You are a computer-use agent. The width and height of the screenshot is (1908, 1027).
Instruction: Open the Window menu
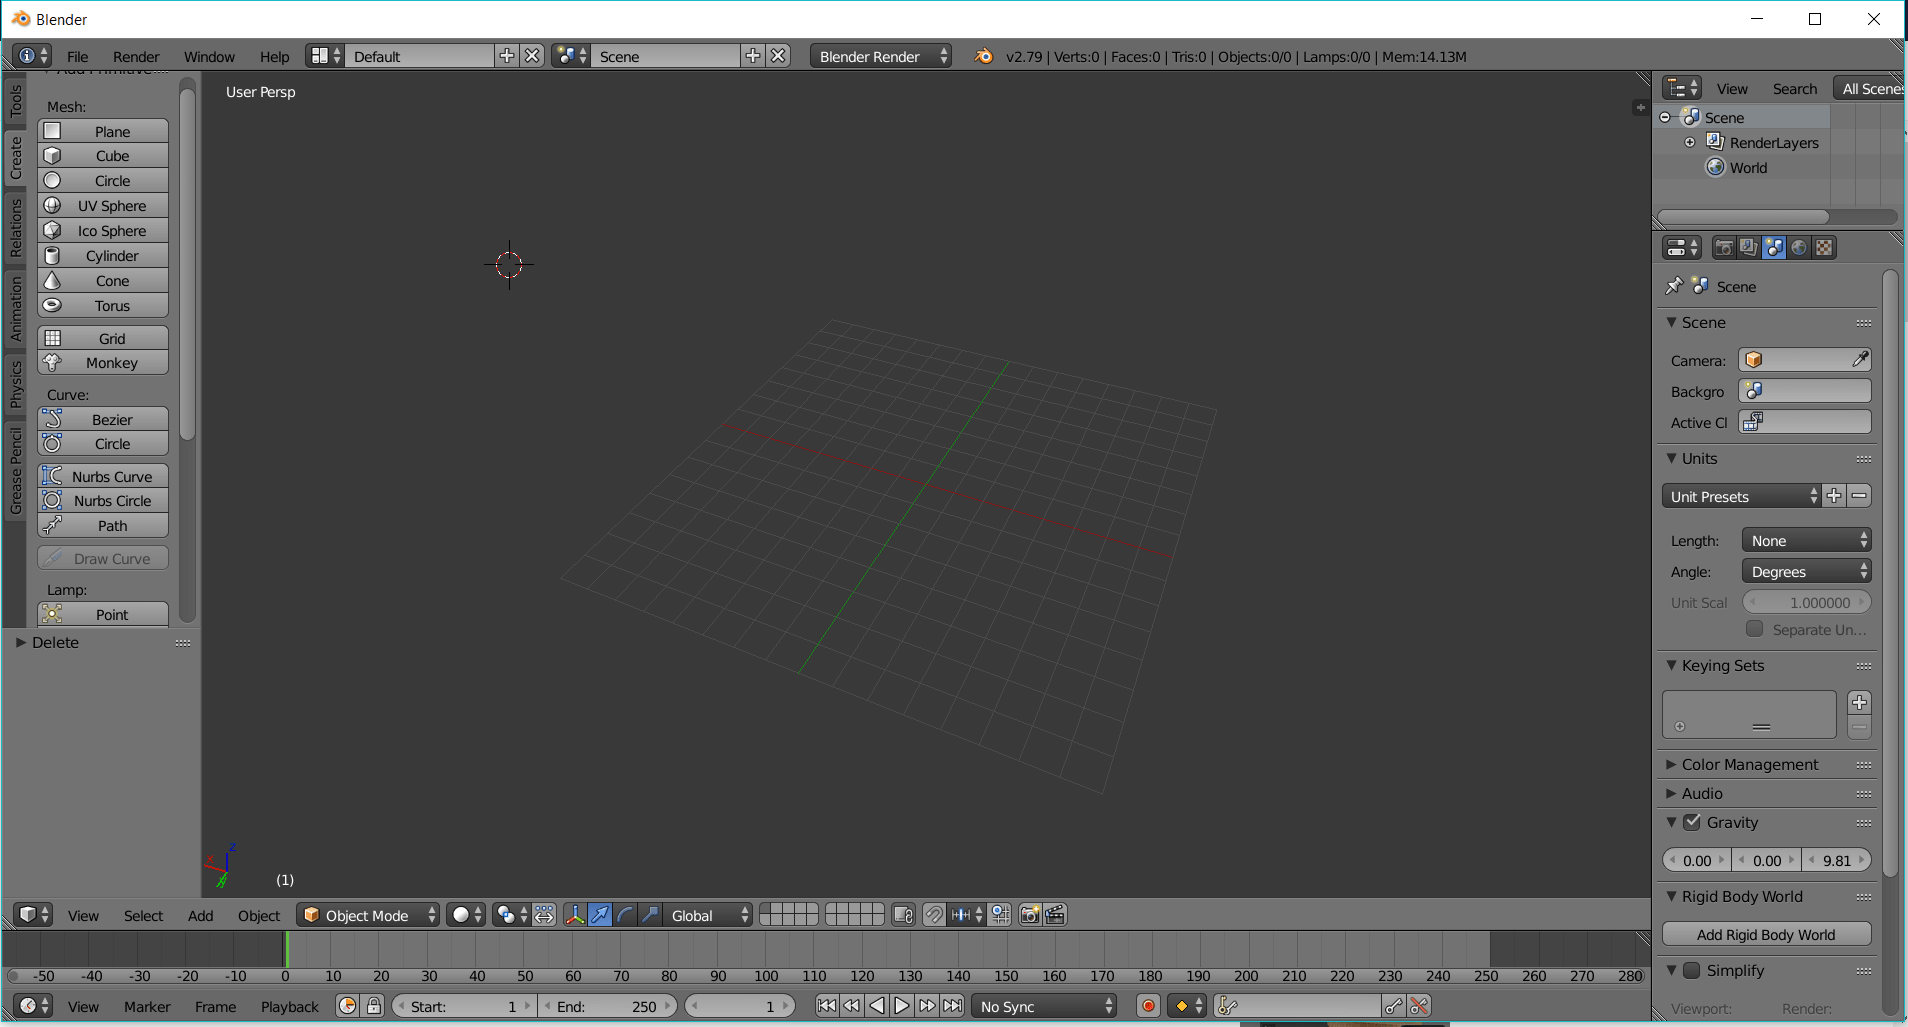[209, 56]
